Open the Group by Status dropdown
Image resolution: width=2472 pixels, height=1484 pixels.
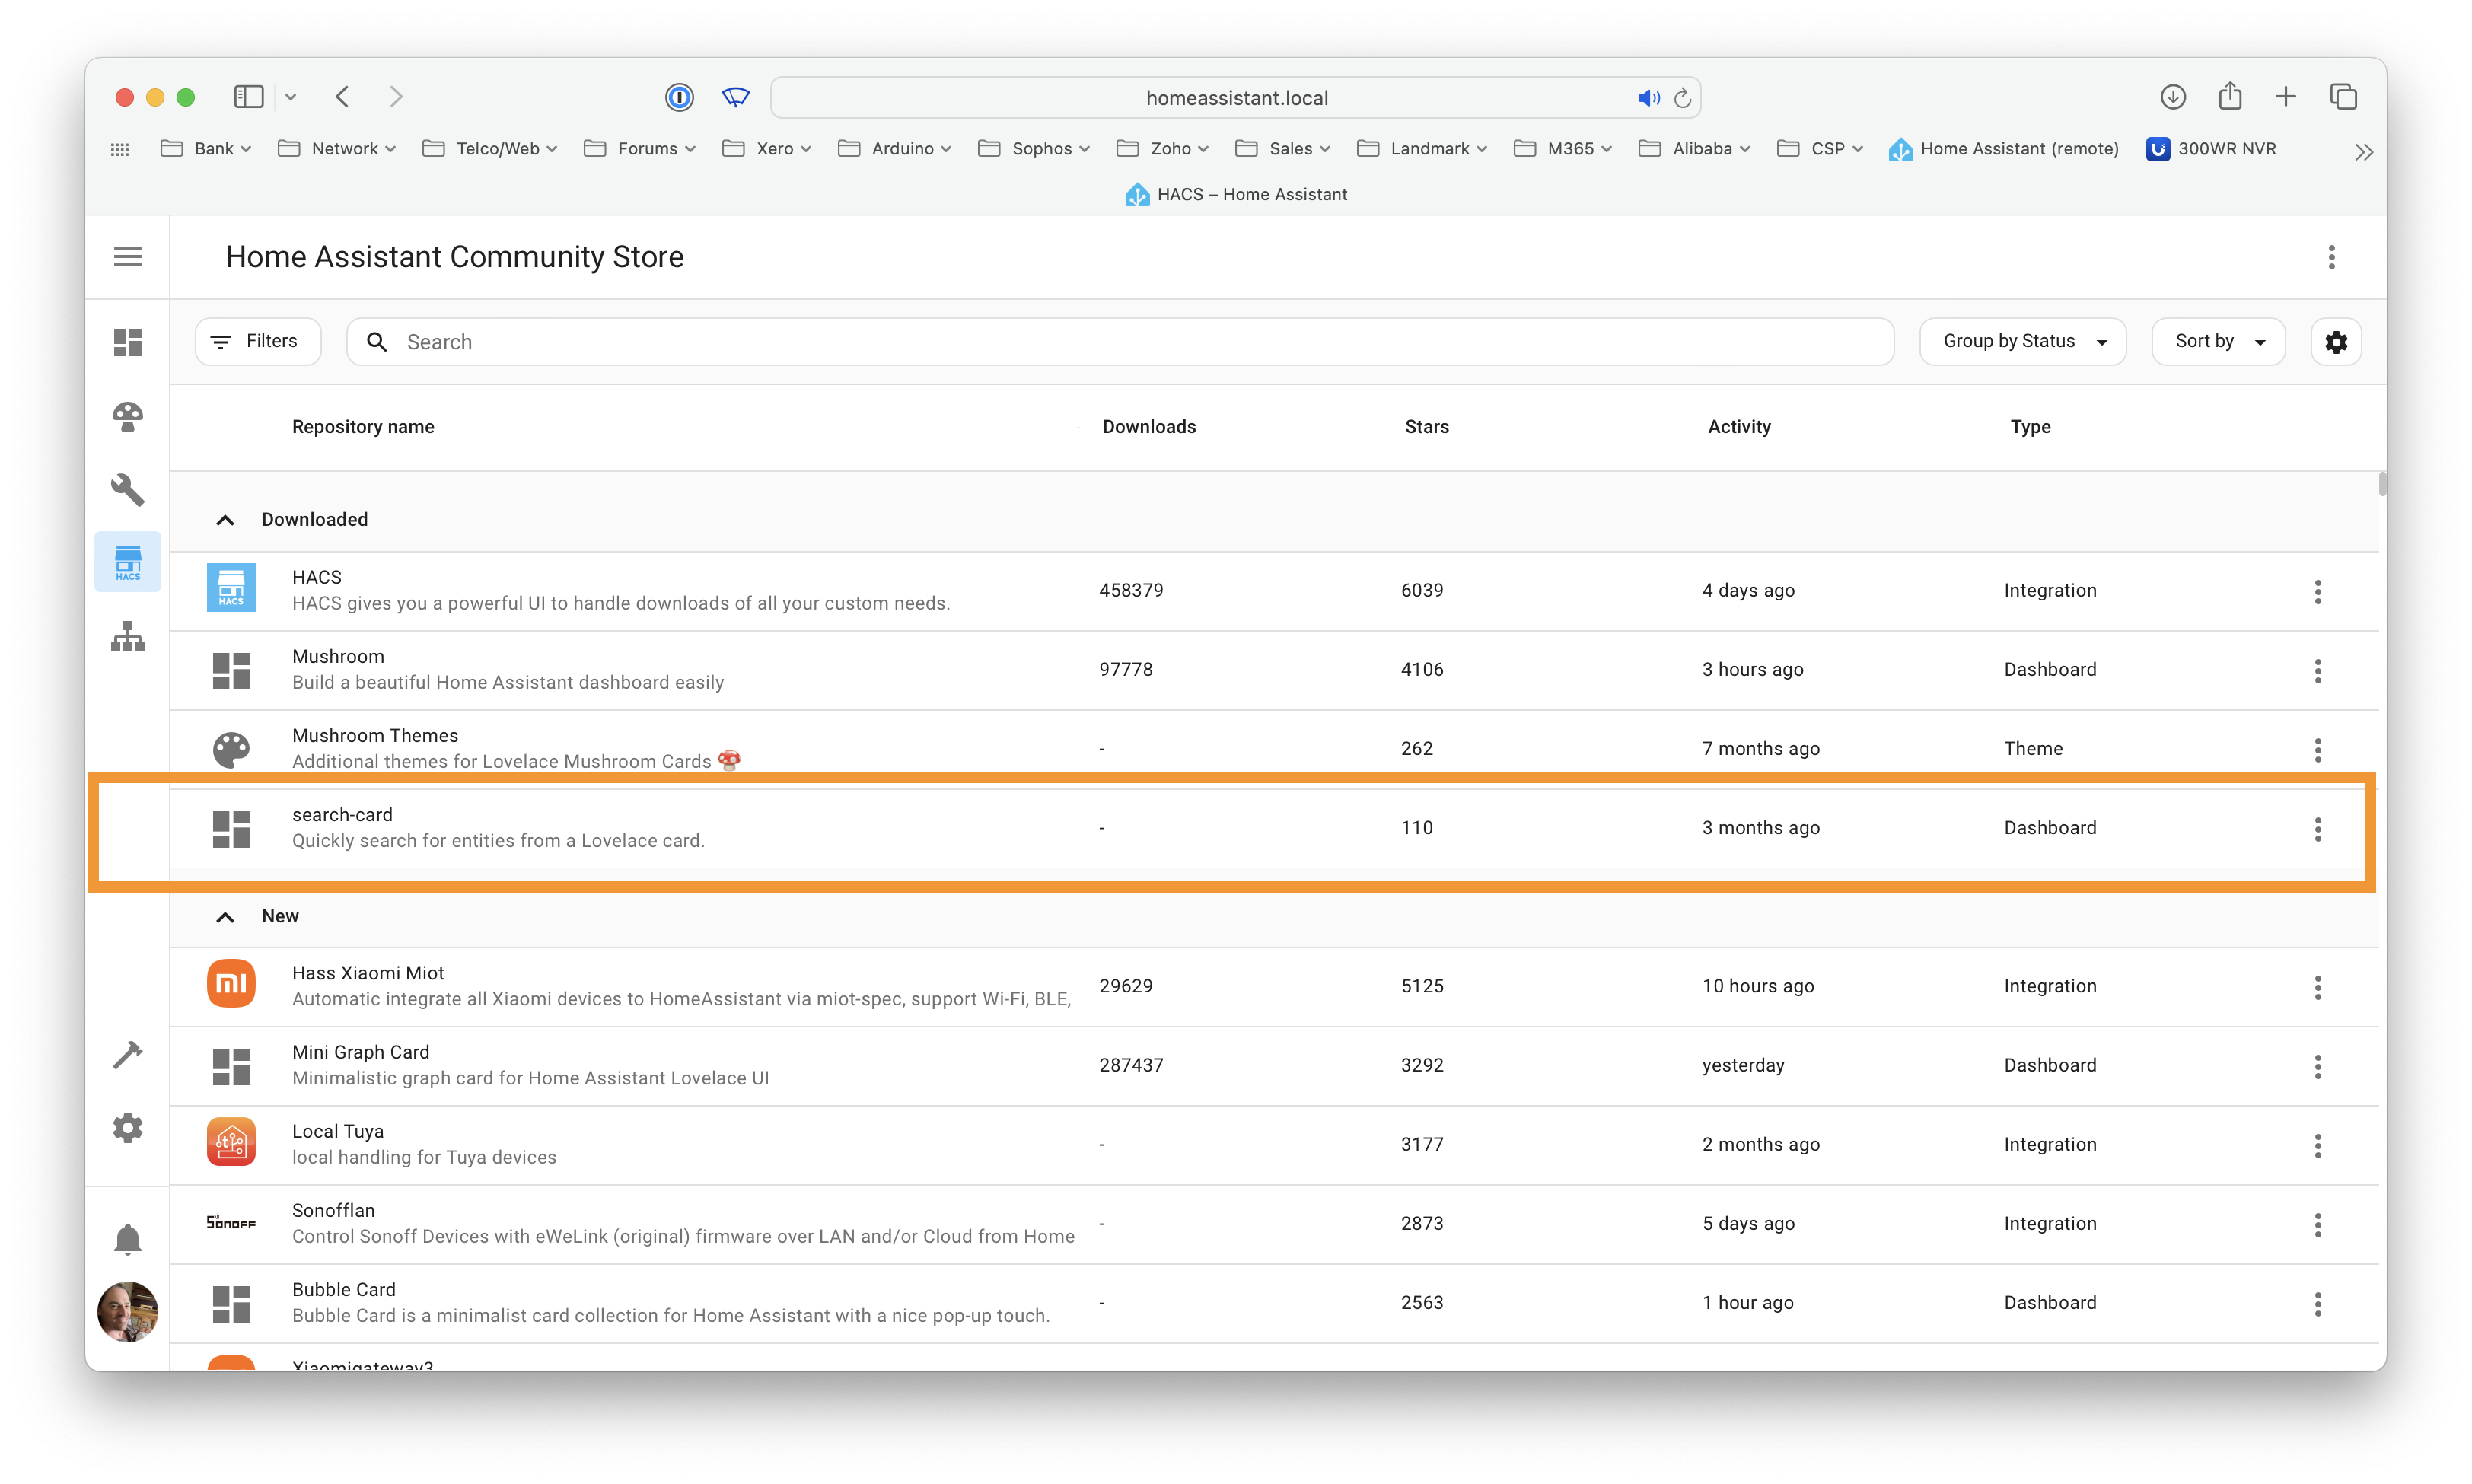[2022, 342]
